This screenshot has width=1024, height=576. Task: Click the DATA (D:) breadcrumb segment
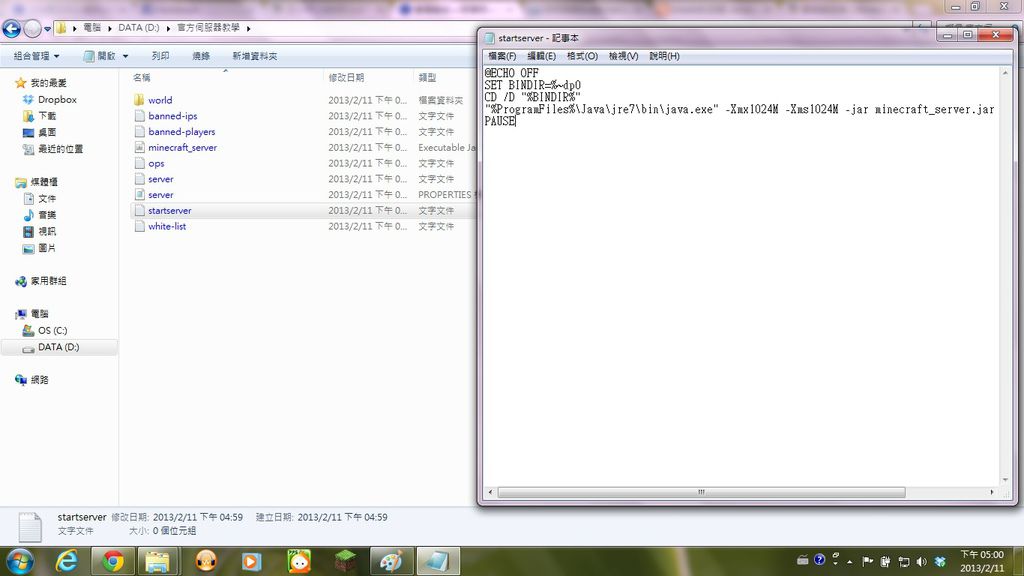pyautogui.click(x=138, y=27)
